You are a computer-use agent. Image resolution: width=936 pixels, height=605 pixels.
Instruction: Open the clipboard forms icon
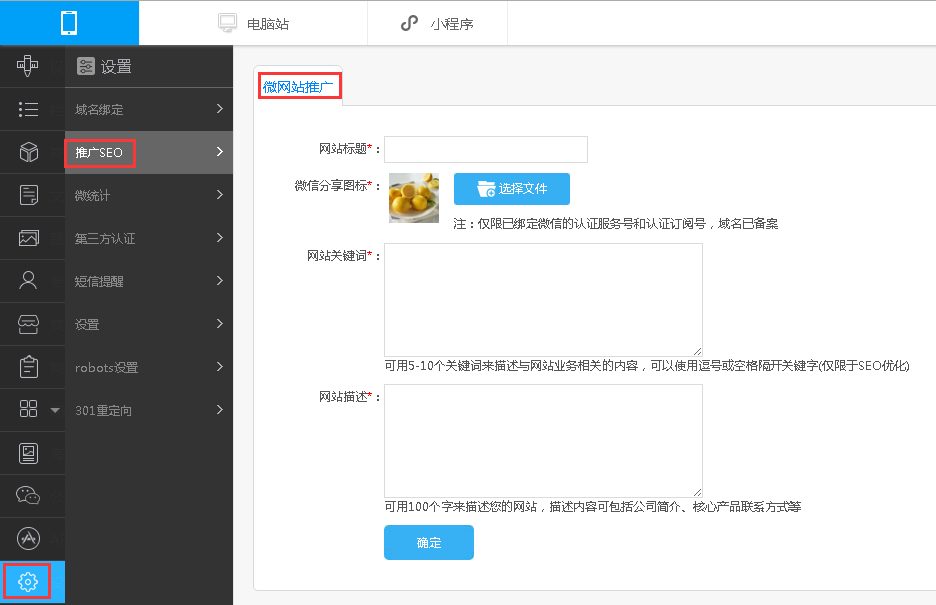pos(27,367)
